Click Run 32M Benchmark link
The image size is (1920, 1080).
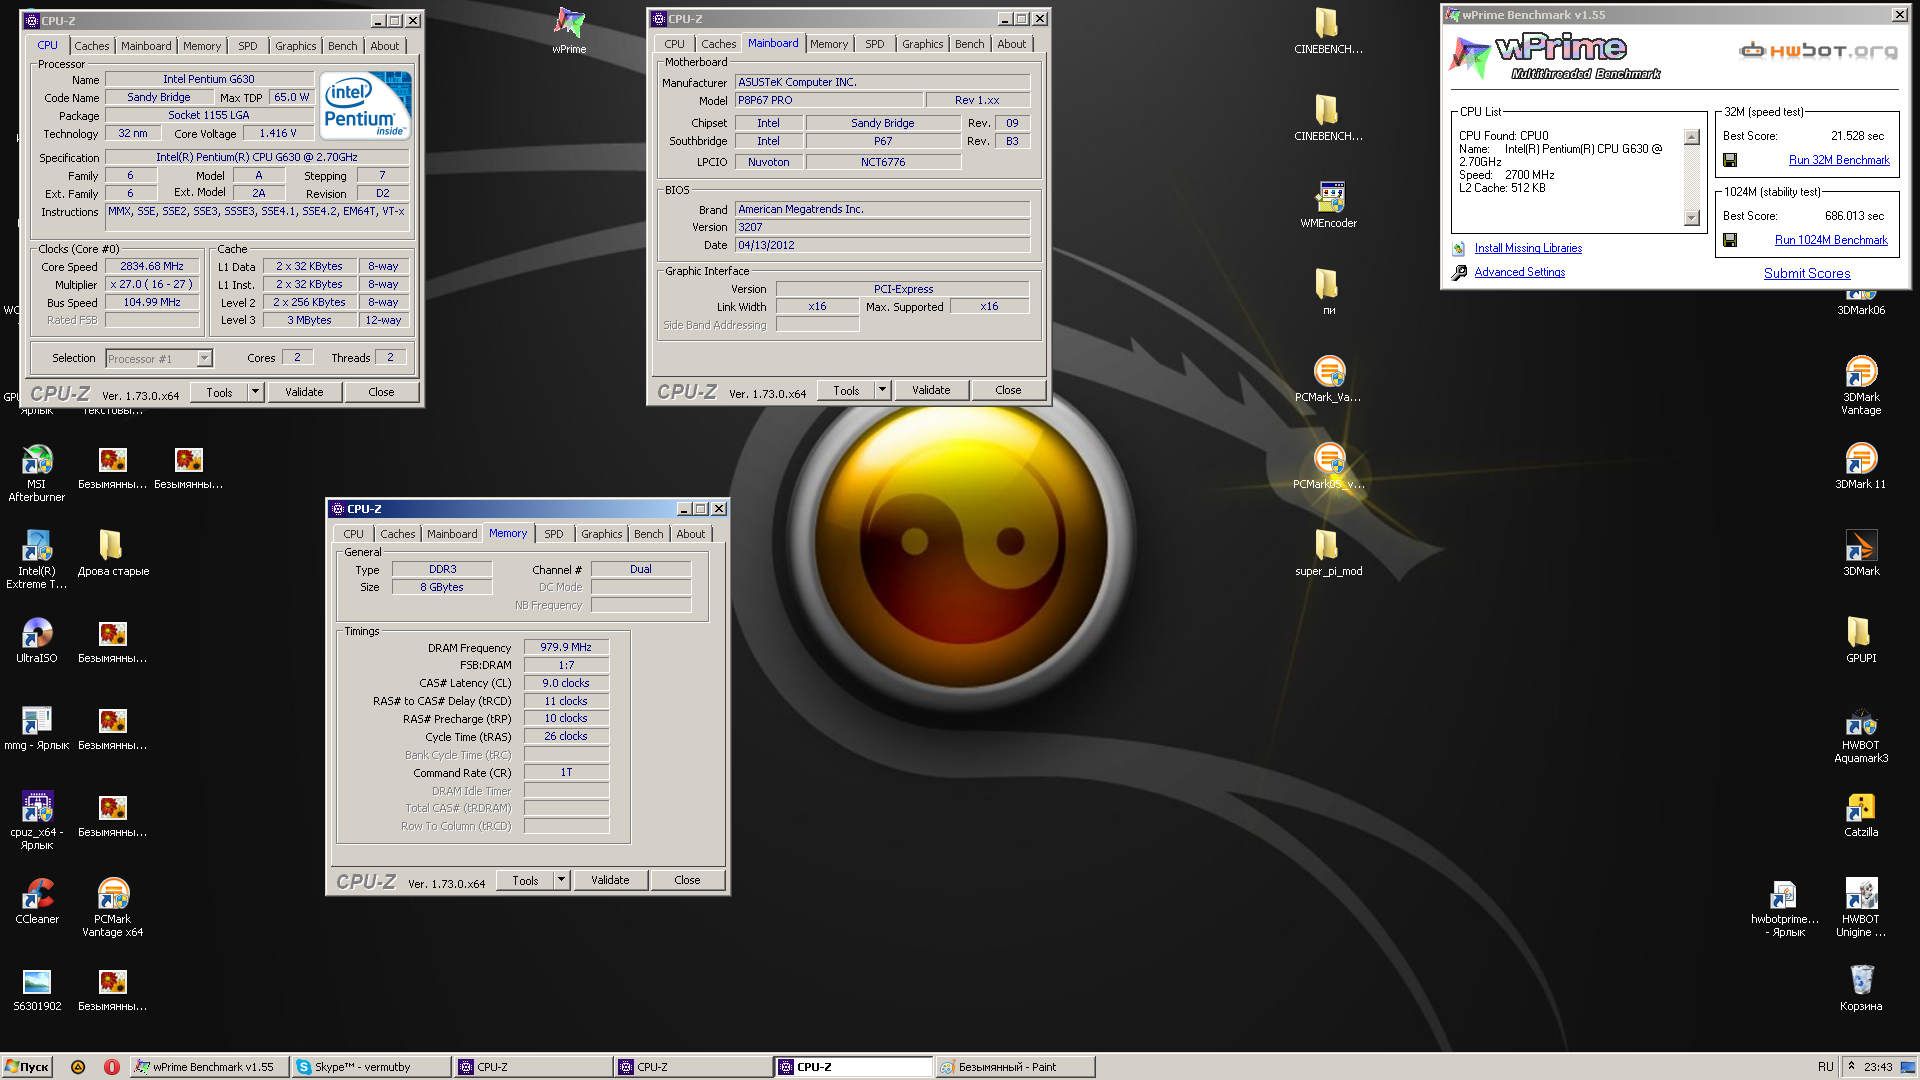[x=1839, y=160]
